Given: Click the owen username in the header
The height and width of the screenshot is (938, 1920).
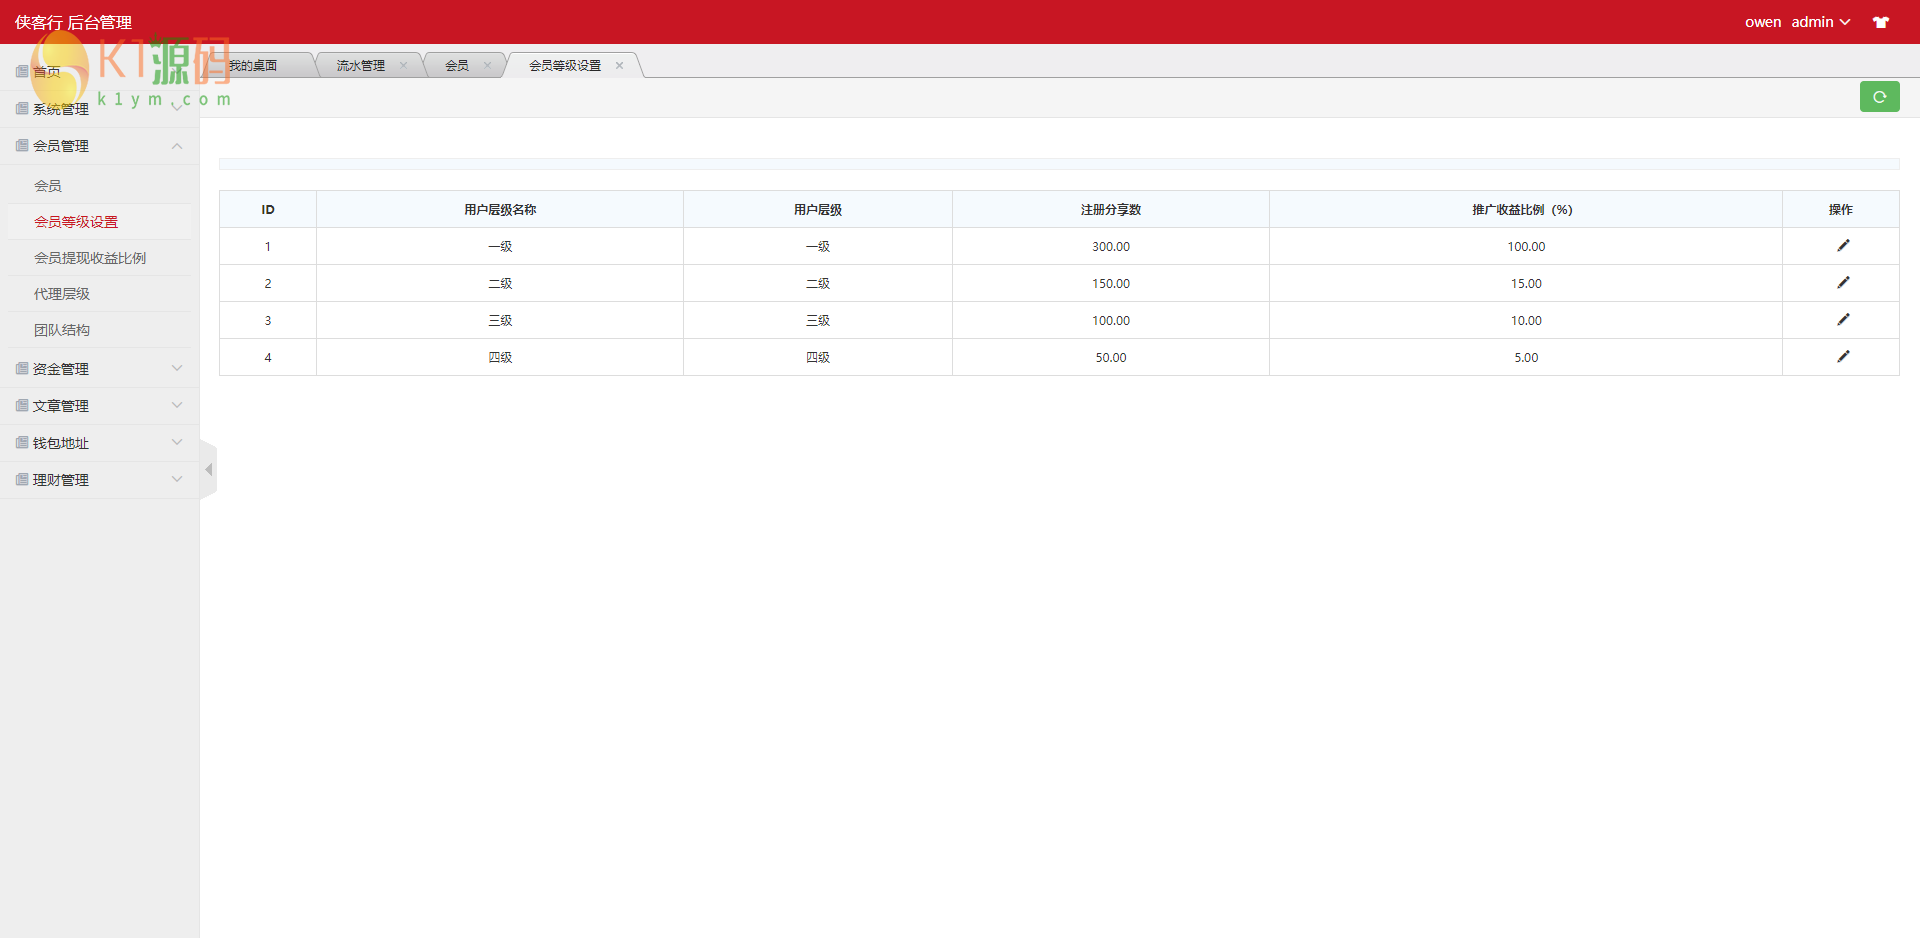Looking at the screenshot, I should click(1763, 22).
